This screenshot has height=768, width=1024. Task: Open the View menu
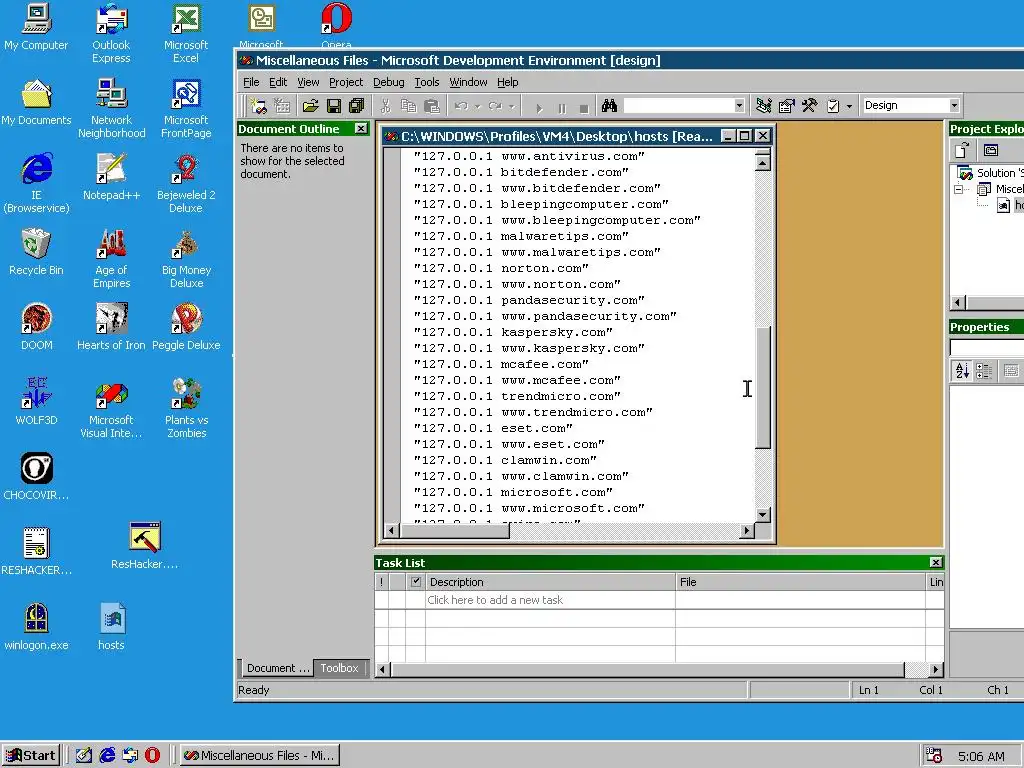point(308,82)
